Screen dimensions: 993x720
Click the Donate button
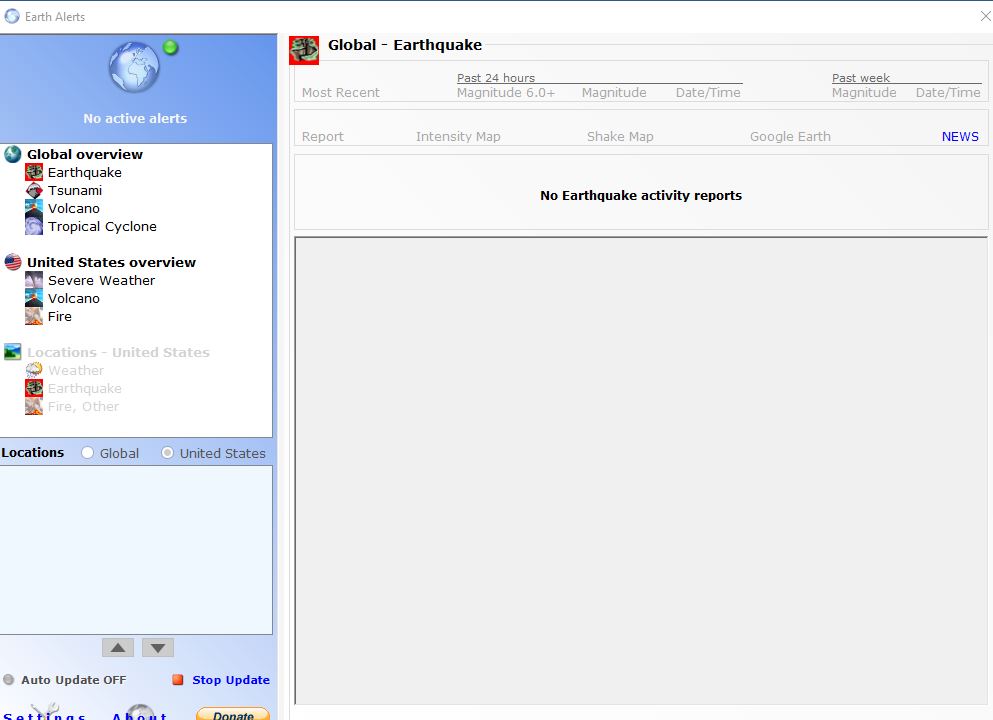[x=233, y=714]
